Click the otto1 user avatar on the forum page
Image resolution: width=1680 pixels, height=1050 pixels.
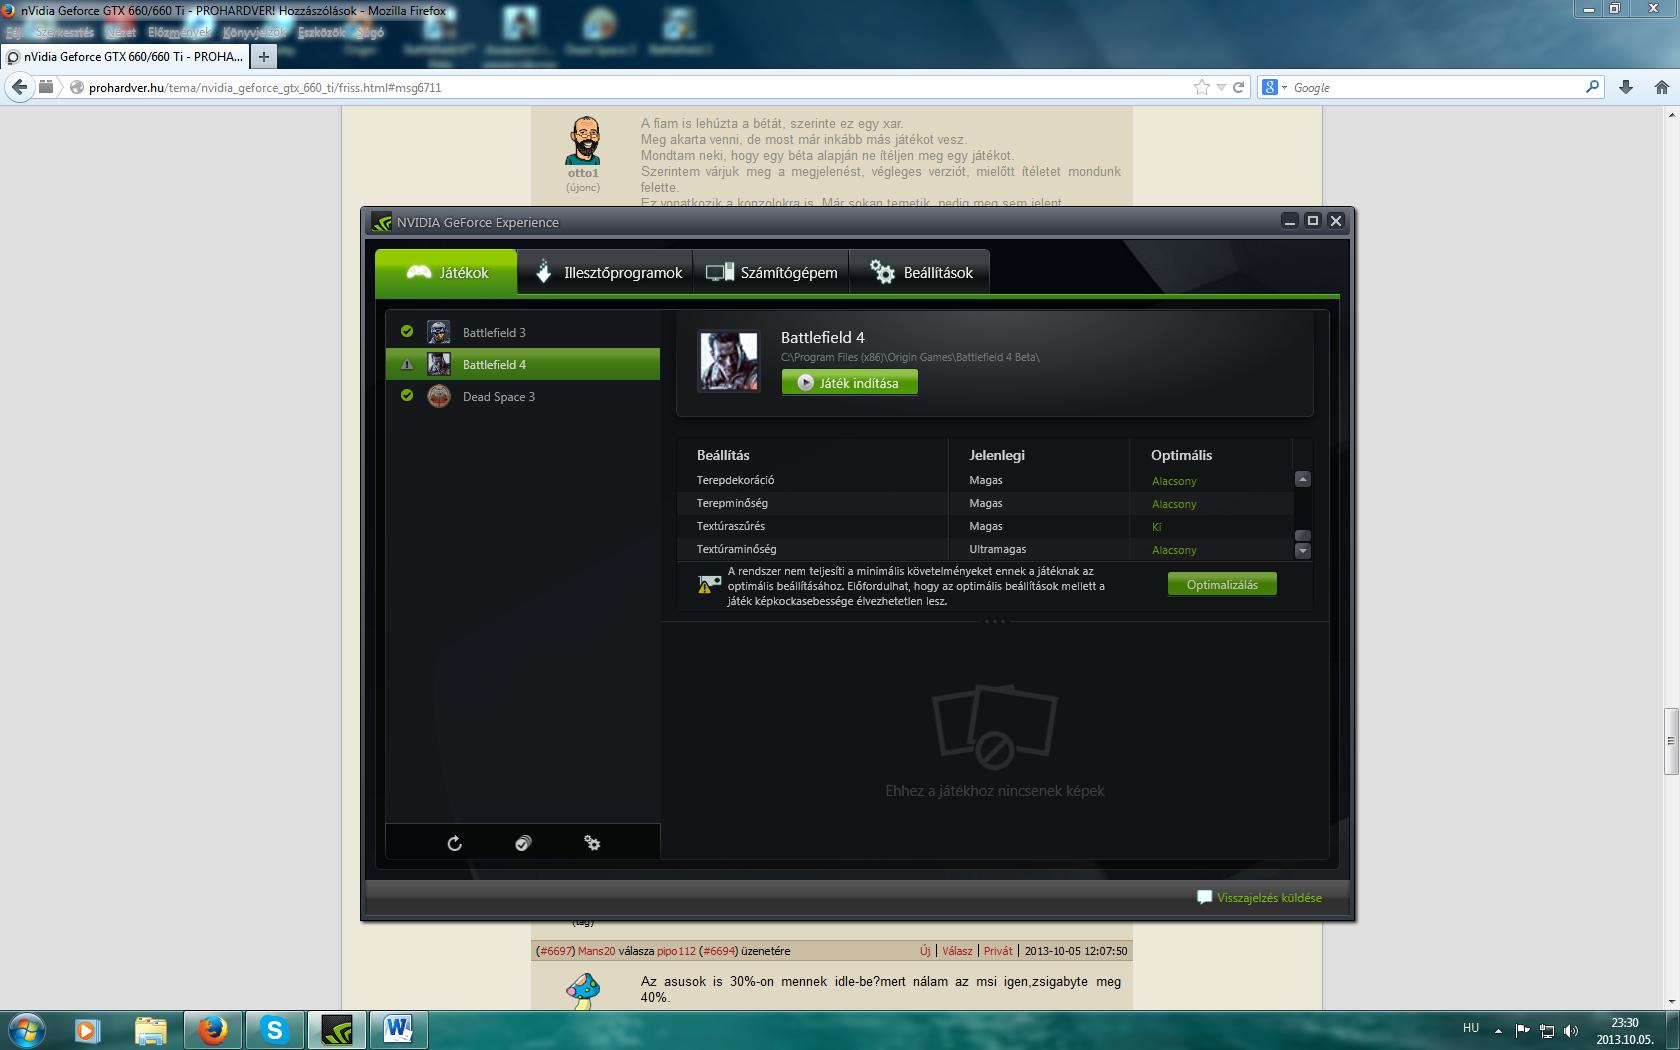[583, 140]
